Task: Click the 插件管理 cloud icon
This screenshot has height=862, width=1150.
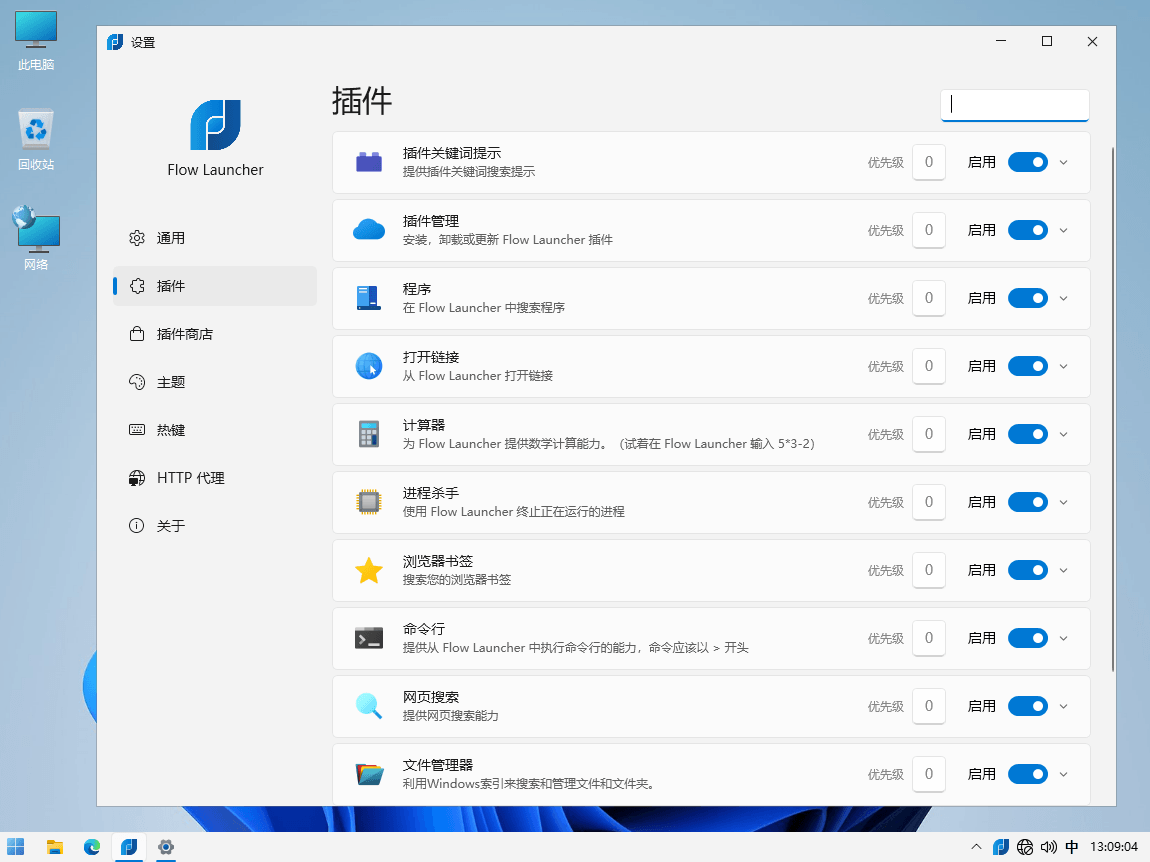Action: 369,230
